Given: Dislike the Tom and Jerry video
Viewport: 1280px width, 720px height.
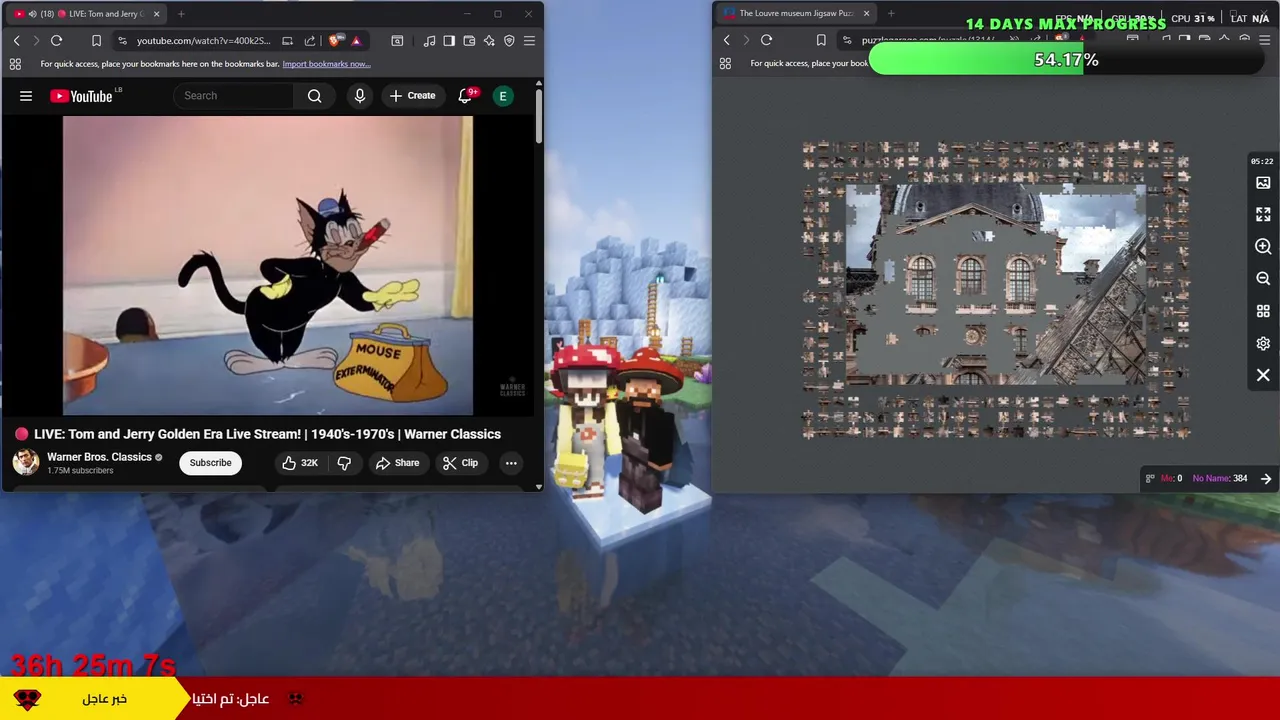Looking at the screenshot, I should (344, 463).
